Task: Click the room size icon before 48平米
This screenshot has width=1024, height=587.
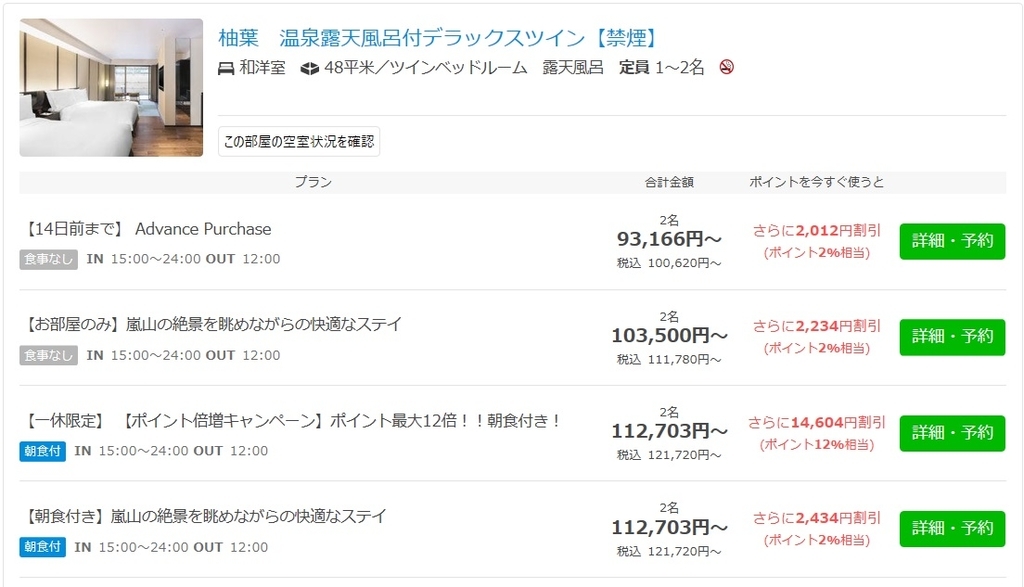Action: point(309,68)
